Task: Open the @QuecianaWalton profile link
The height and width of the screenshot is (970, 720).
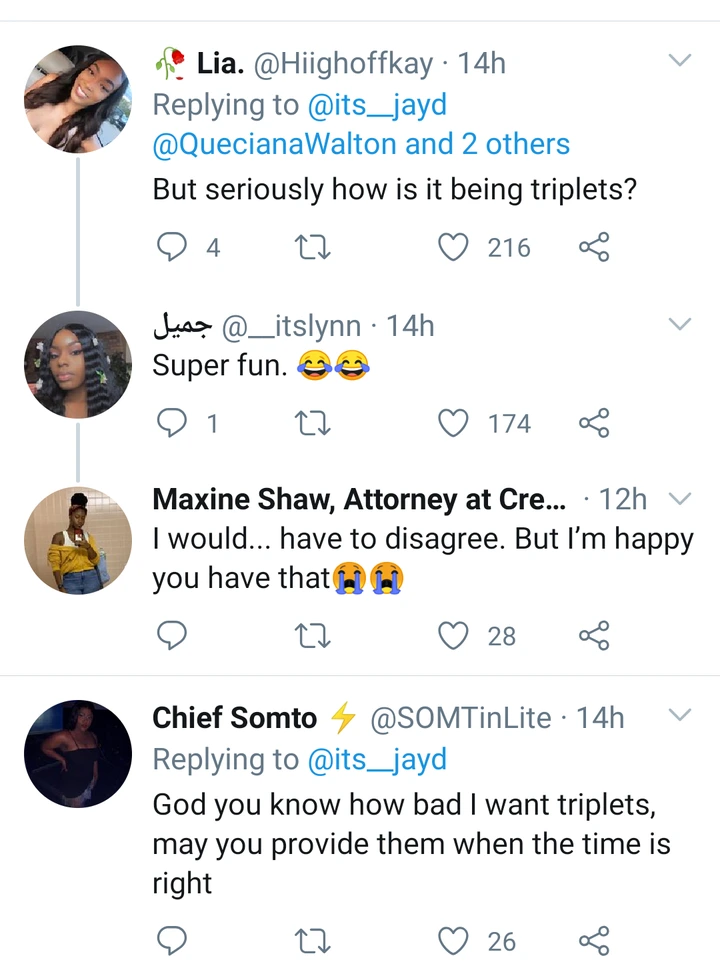Action: pos(274,144)
